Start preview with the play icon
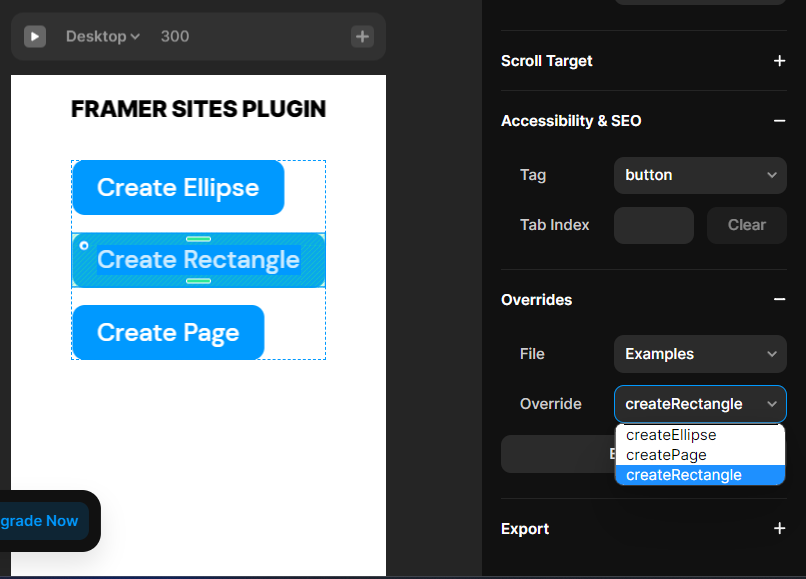806x579 pixels. pyautogui.click(x=35, y=37)
